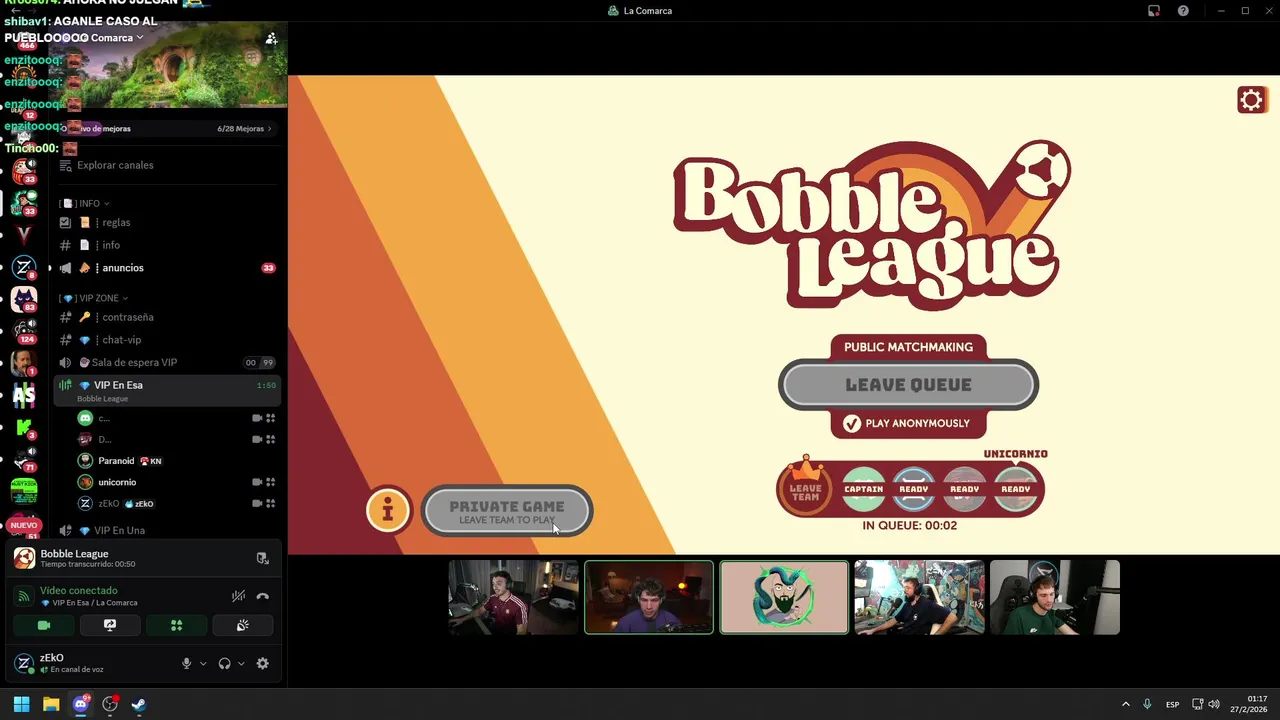Open microphone input options arrow
The image size is (1280, 720).
[x=203, y=663]
